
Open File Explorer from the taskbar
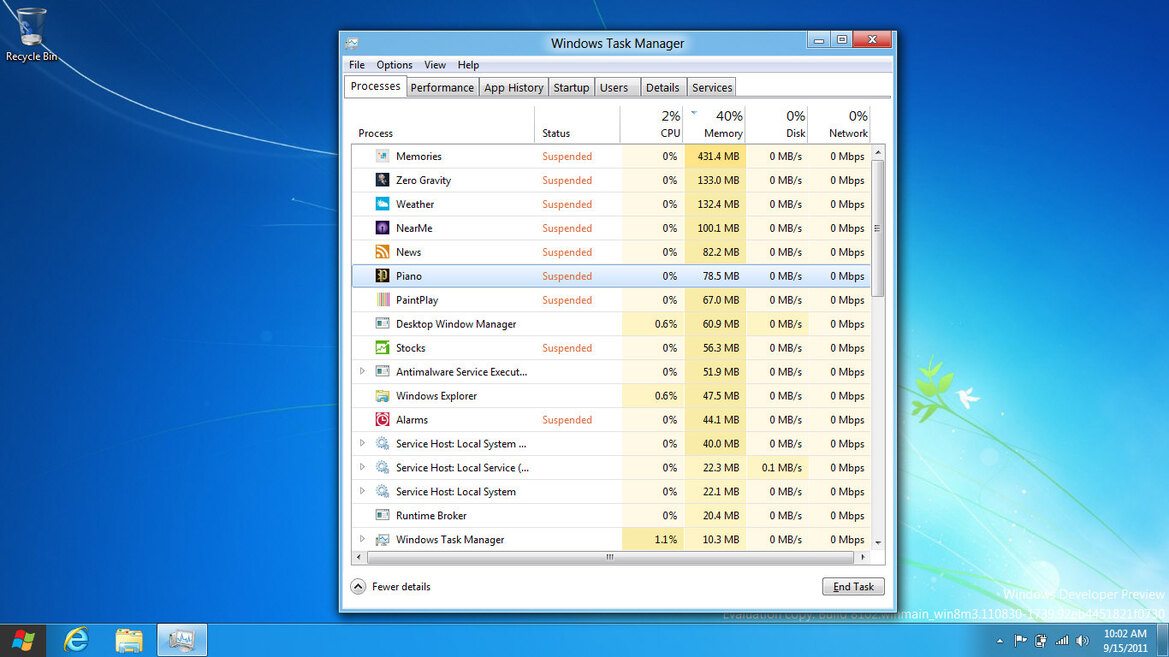click(x=128, y=640)
